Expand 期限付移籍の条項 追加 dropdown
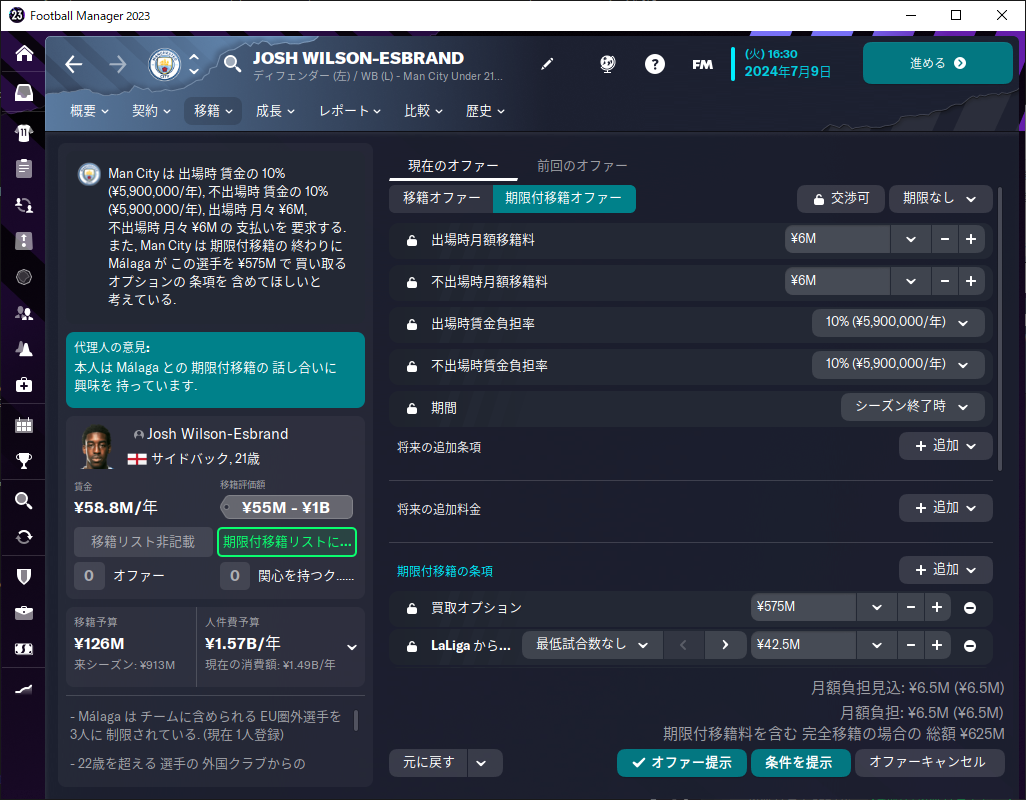This screenshot has height=800, width=1026. pos(945,570)
